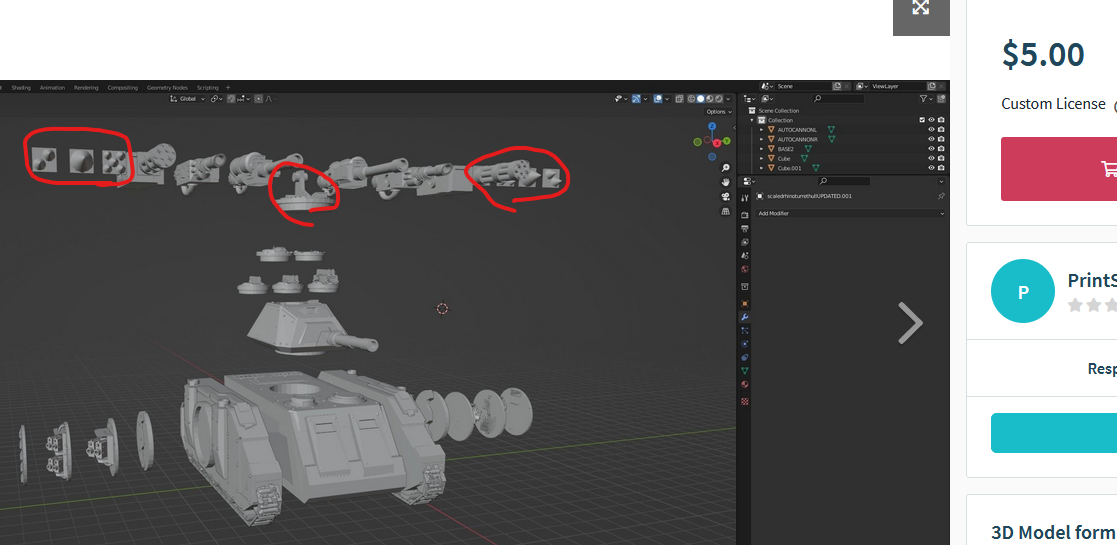
Task: Toggle viewport visibility of Cube.001
Action: pos(931,168)
